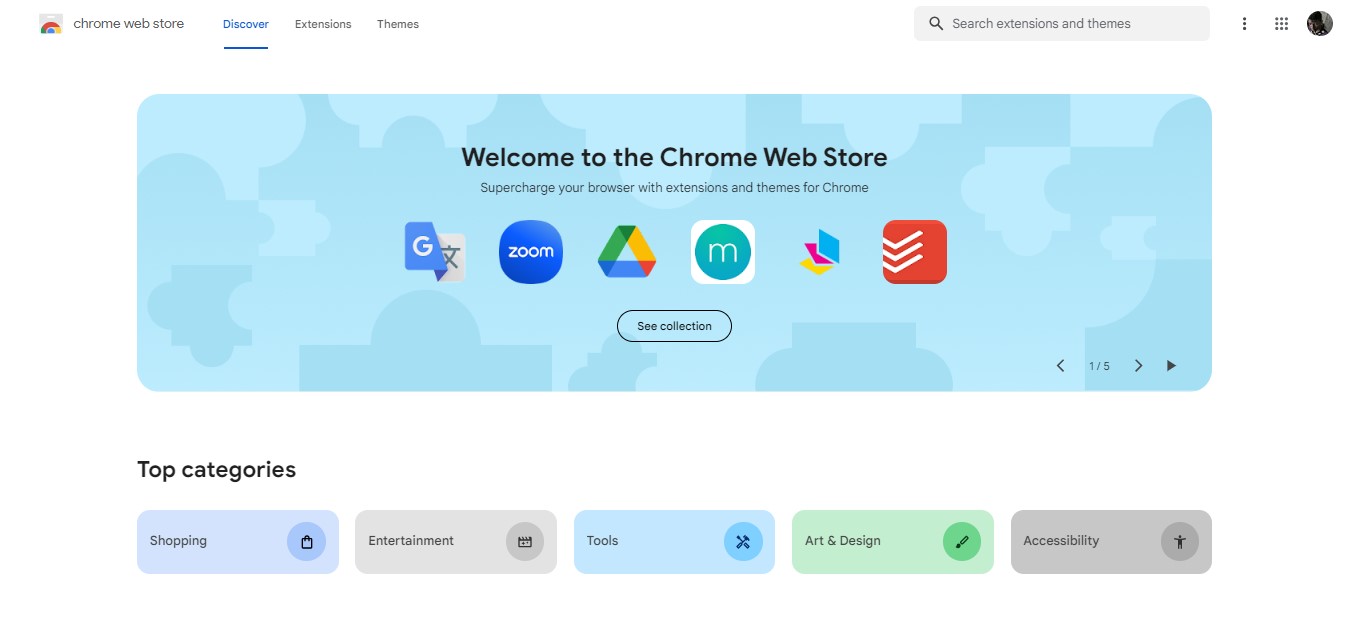This screenshot has width=1346, height=625.
Task: Open the Zoom extension icon
Action: coord(531,252)
